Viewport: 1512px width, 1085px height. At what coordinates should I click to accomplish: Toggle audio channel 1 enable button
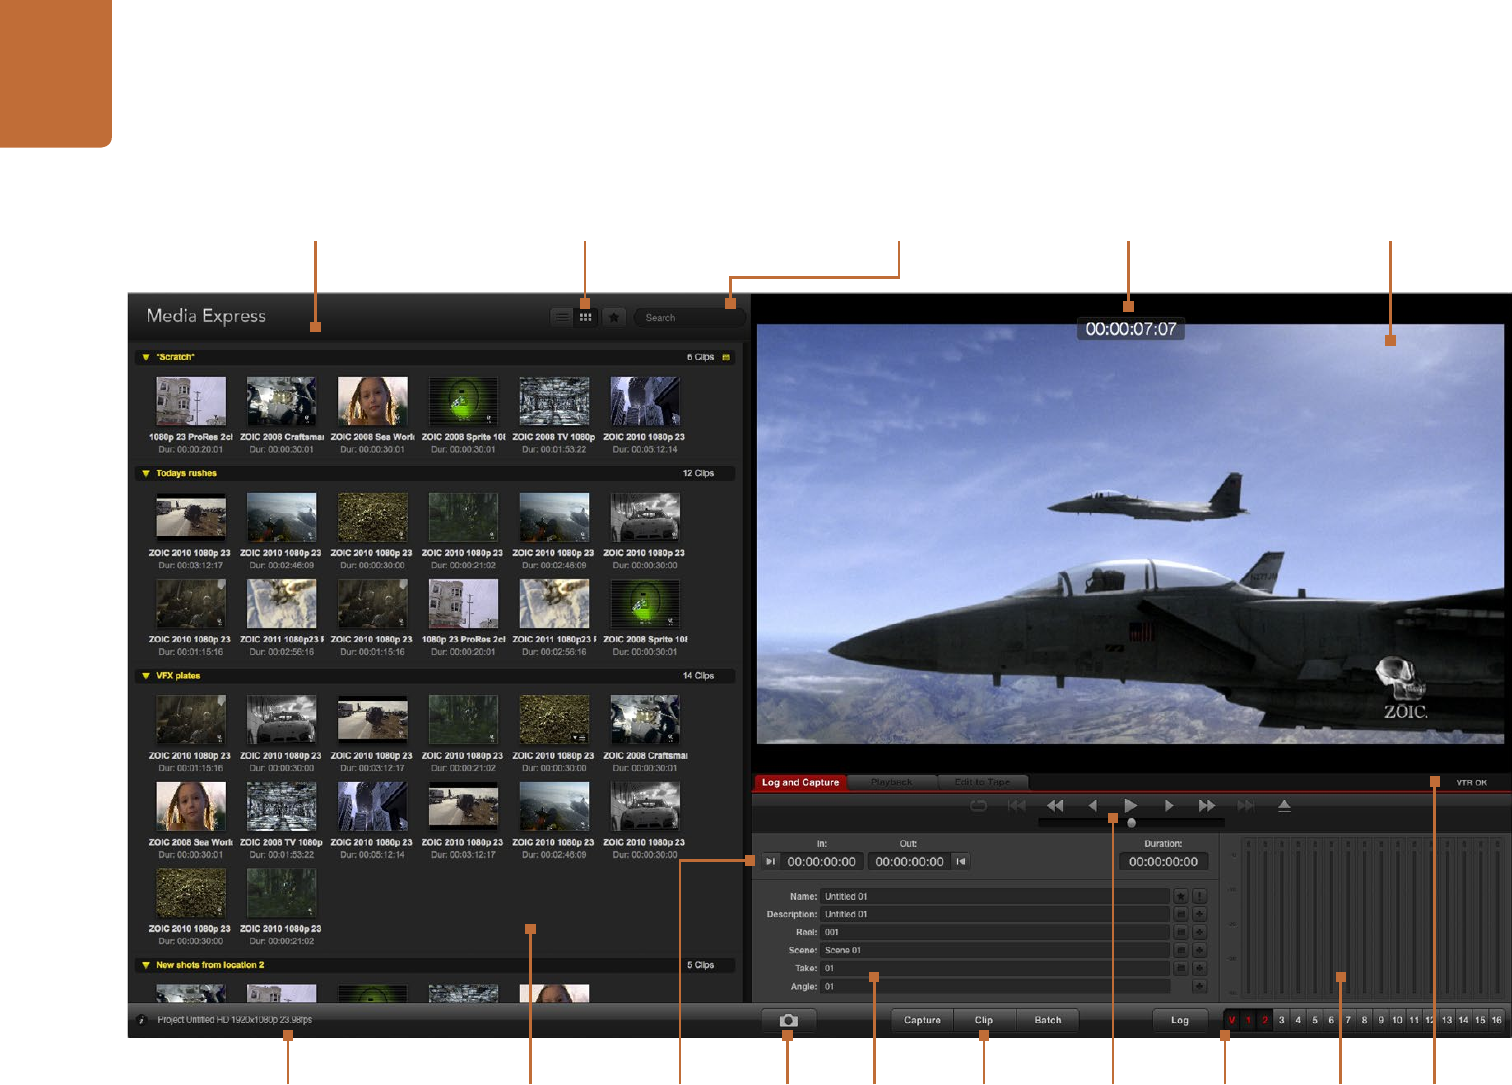1248,1021
